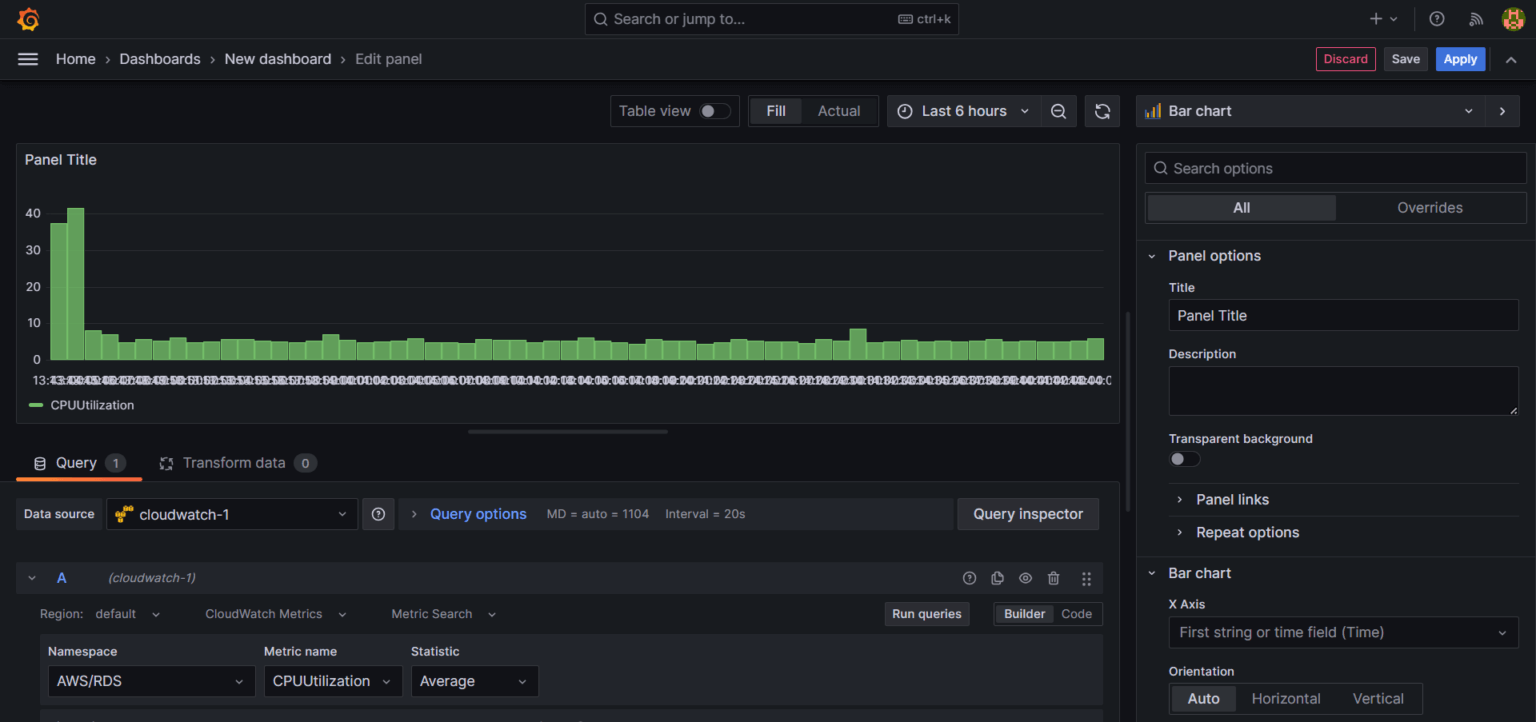The image size is (1536, 722).
Task: Click inside the panel Title field
Action: (x=1343, y=315)
